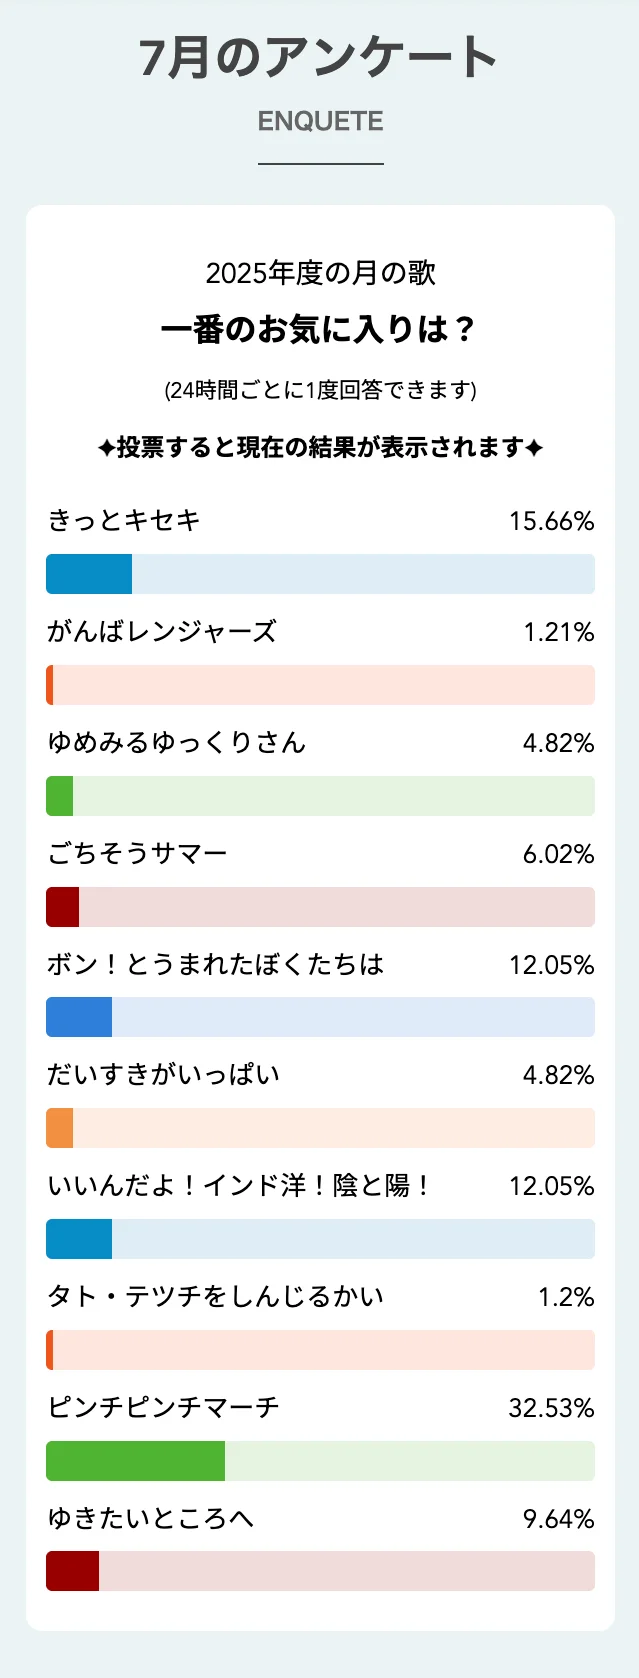Click the ENQUETE subtitle
Viewport: 639px width, 1678px height.
click(320, 121)
